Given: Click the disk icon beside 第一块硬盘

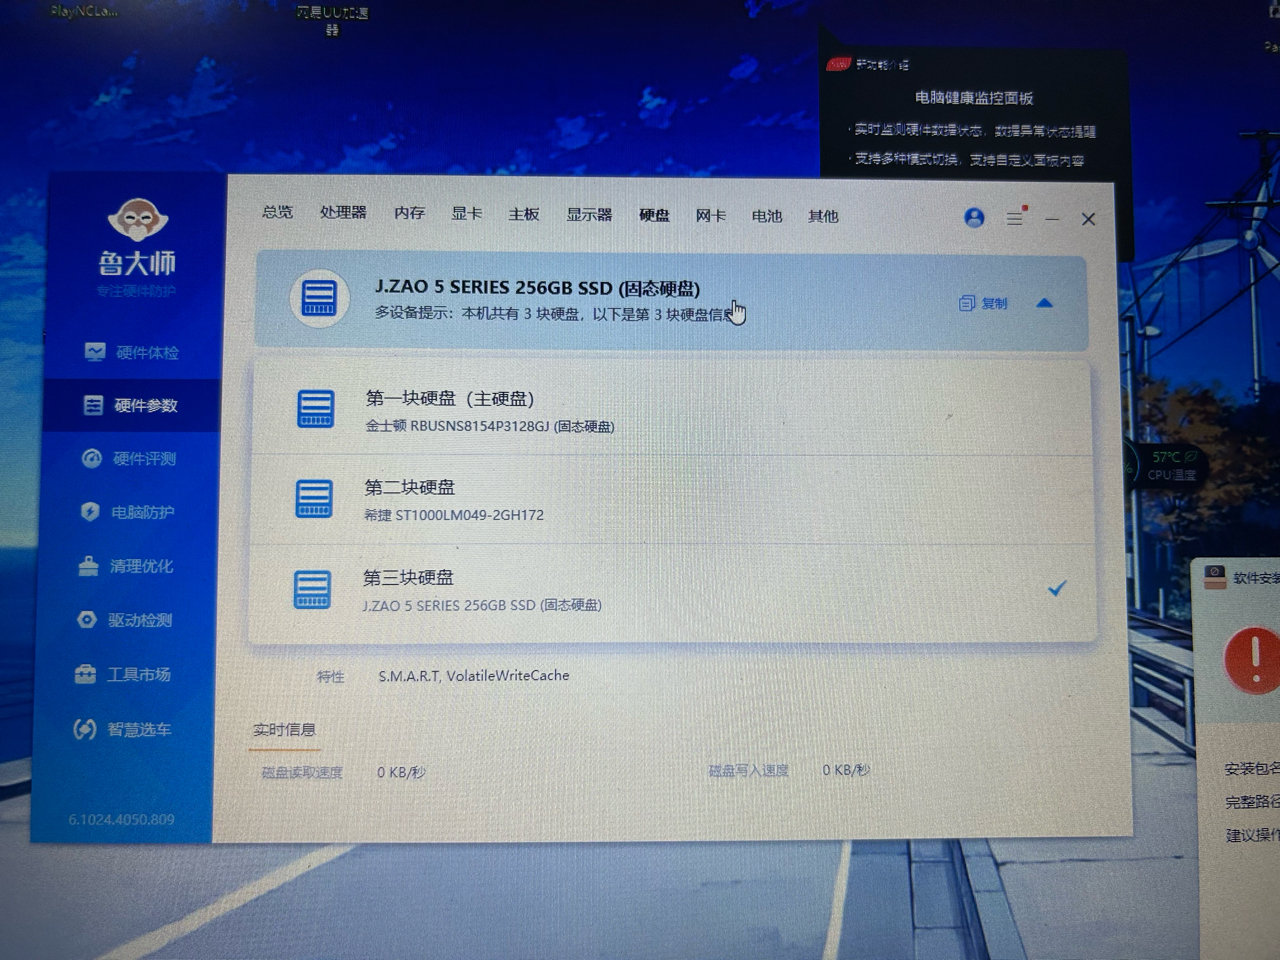Looking at the screenshot, I should (315, 409).
